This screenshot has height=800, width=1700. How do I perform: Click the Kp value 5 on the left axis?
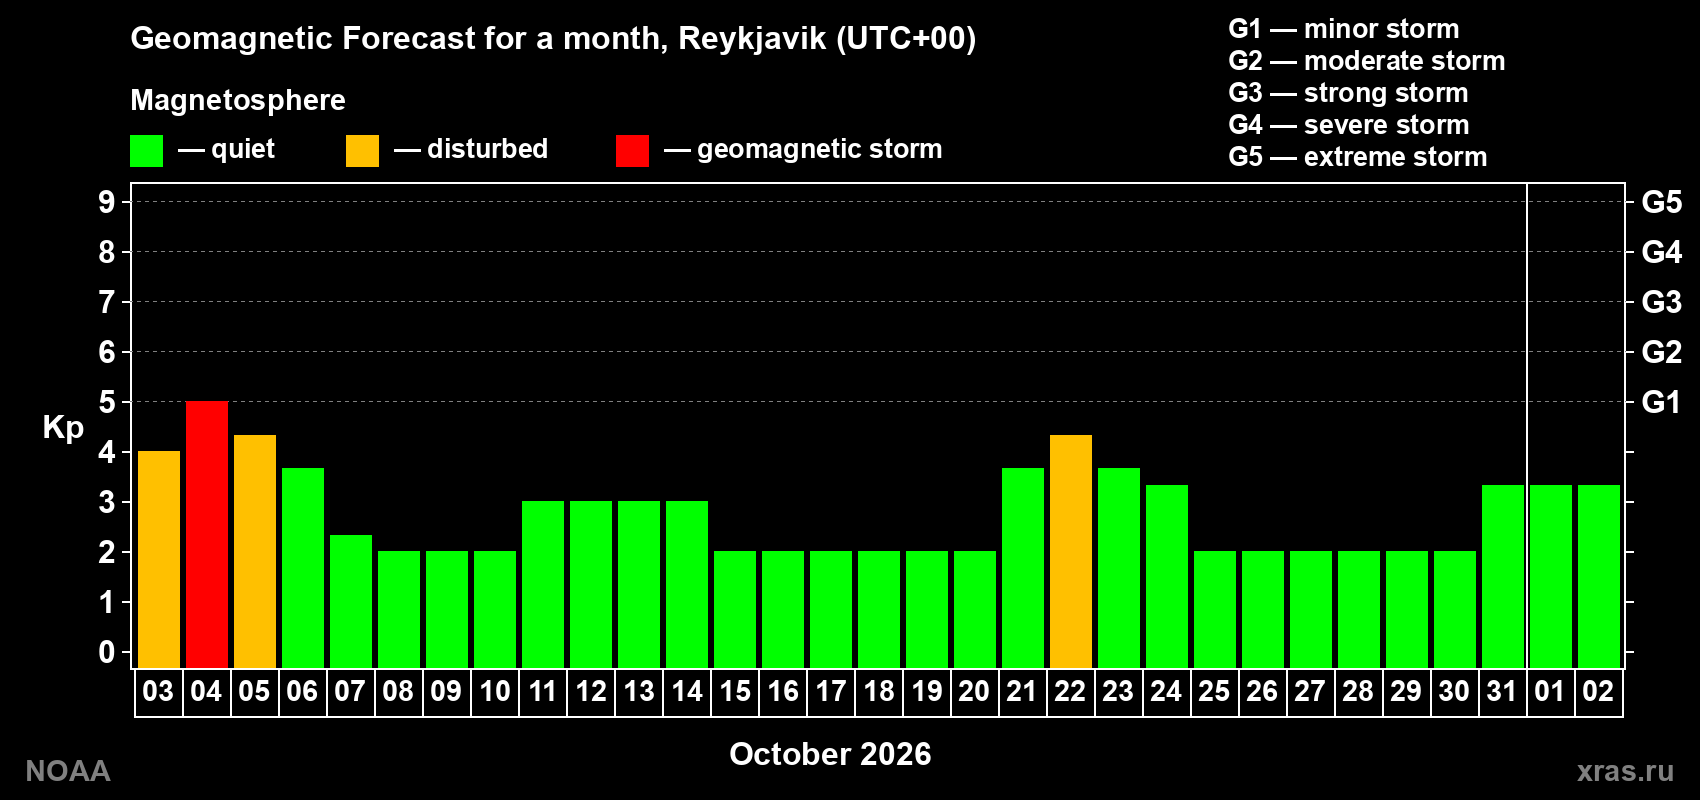tap(107, 402)
